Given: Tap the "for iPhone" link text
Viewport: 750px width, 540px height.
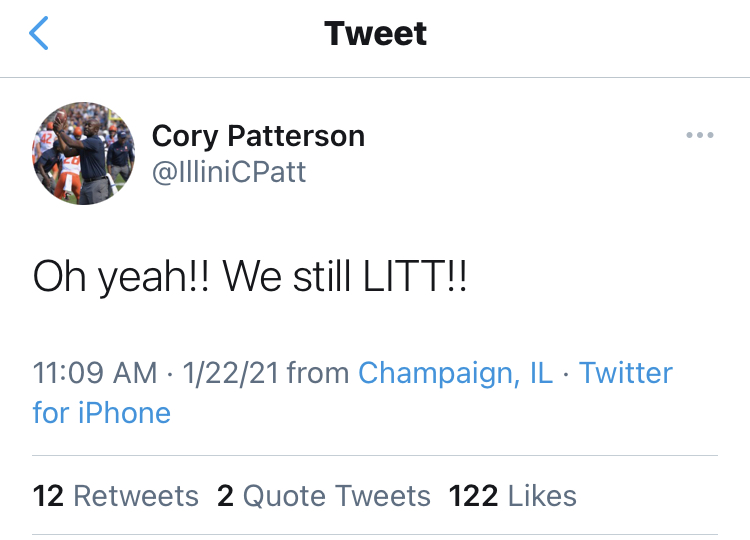Looking at the screenshot, I should coord(102,412).
